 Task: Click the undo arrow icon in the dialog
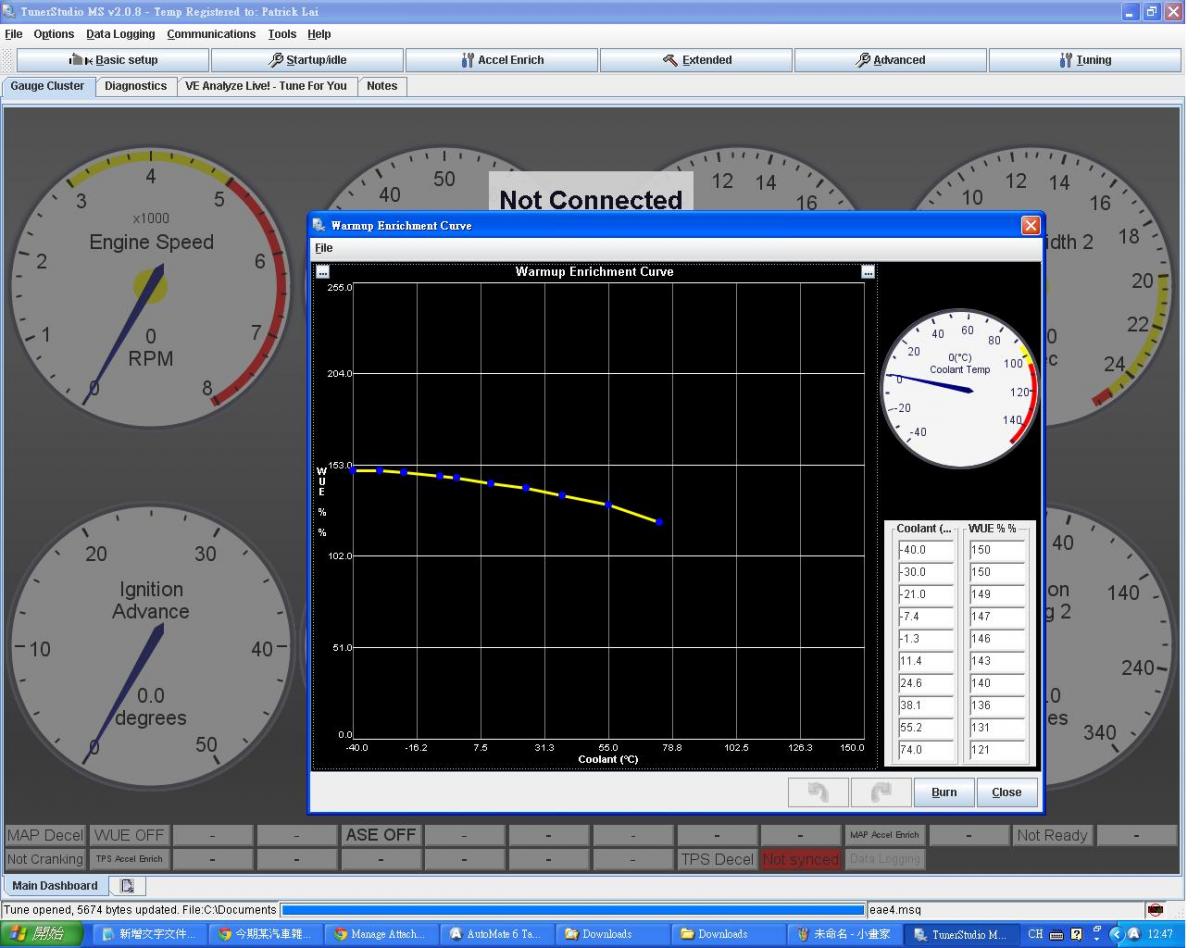coord(818,792)
